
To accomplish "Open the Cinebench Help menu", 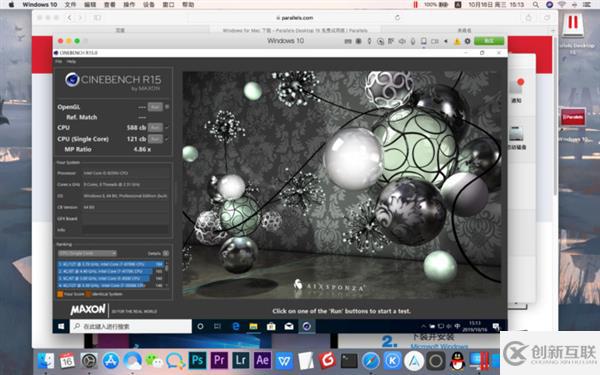I will (71, 62).
